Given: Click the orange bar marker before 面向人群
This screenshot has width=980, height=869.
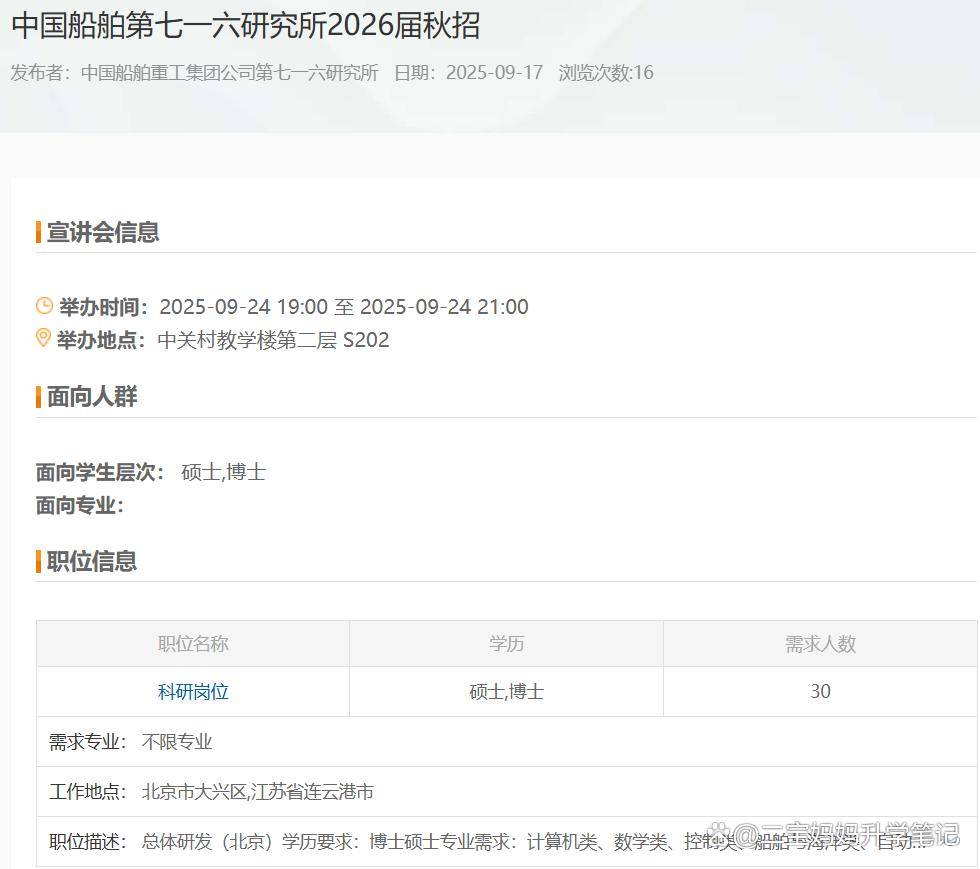Looking at the screenshot, I should pyautogui.click(x=39, y=397).
